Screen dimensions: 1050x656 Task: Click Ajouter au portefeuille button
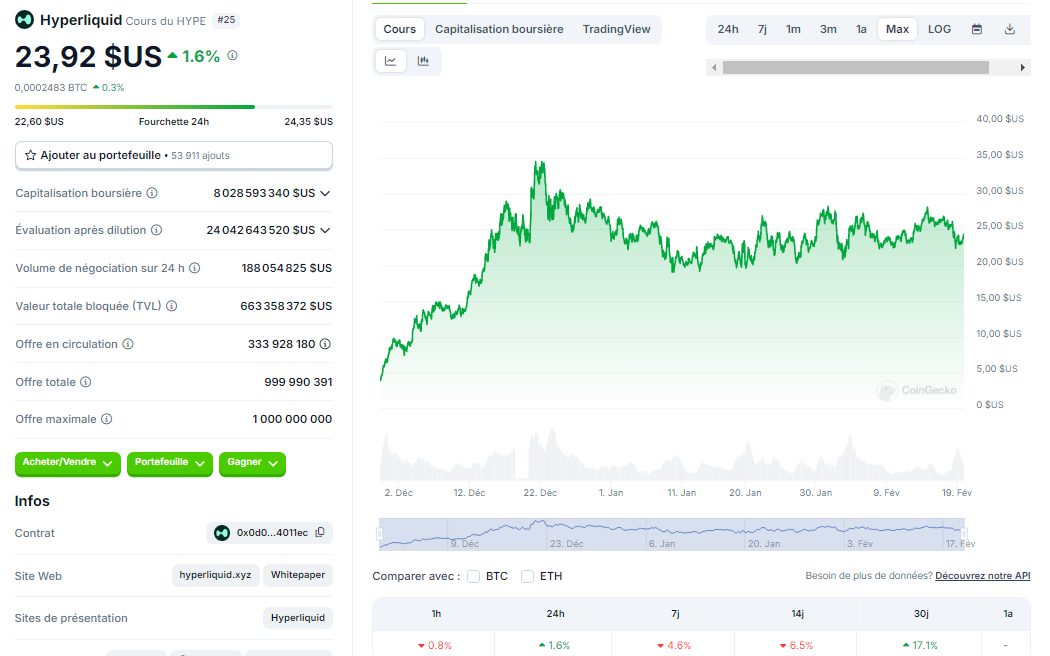pyautogui.click(x=174, y=155)
